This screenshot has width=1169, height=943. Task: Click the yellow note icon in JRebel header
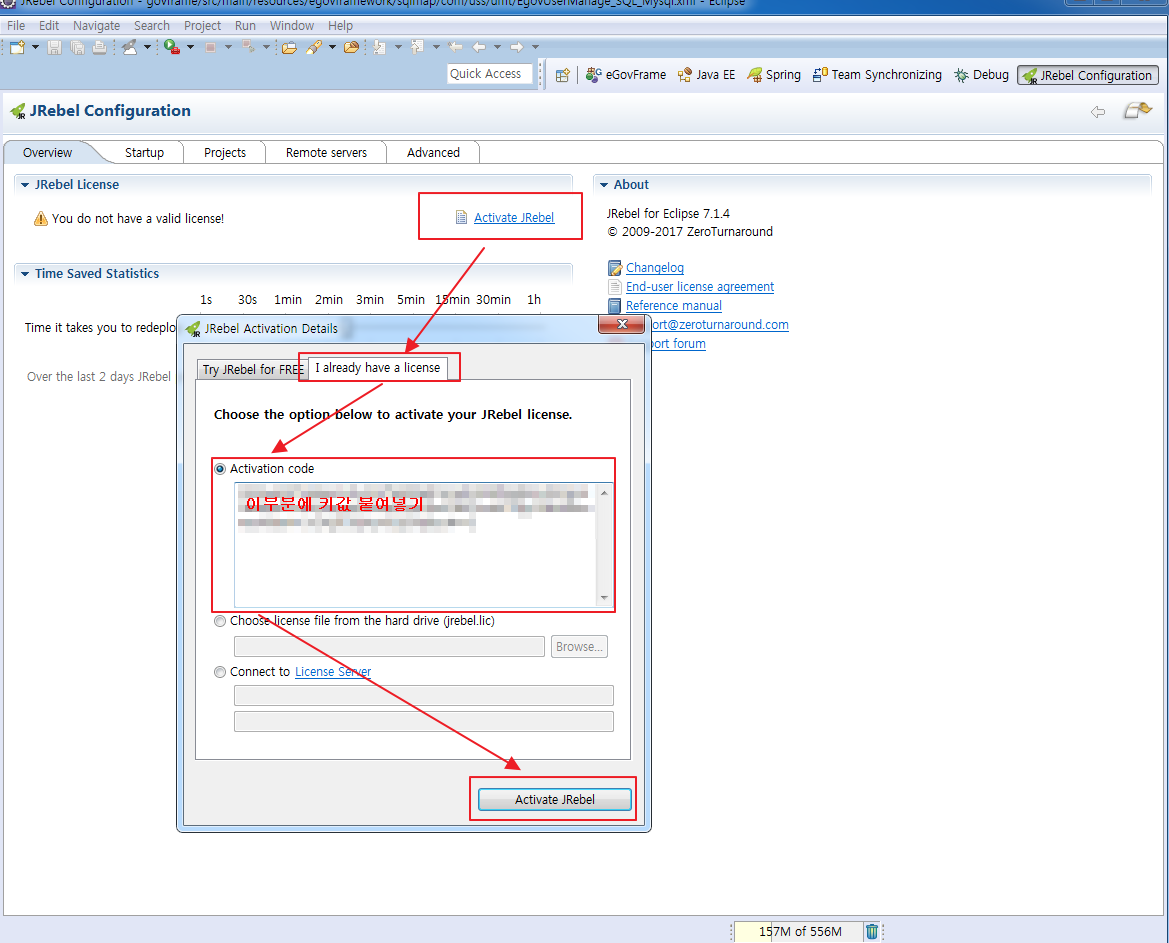tap(1138, 110)
